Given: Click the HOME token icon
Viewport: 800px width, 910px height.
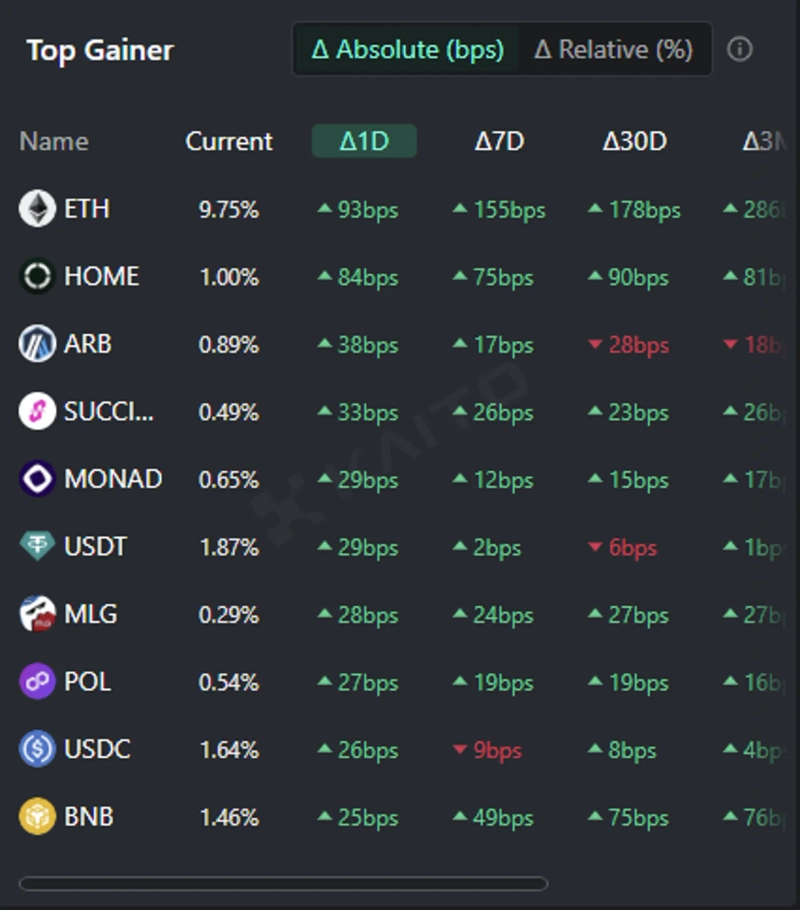Looking at the screenshot, I should pyautogui.click(x=37, y=277).
